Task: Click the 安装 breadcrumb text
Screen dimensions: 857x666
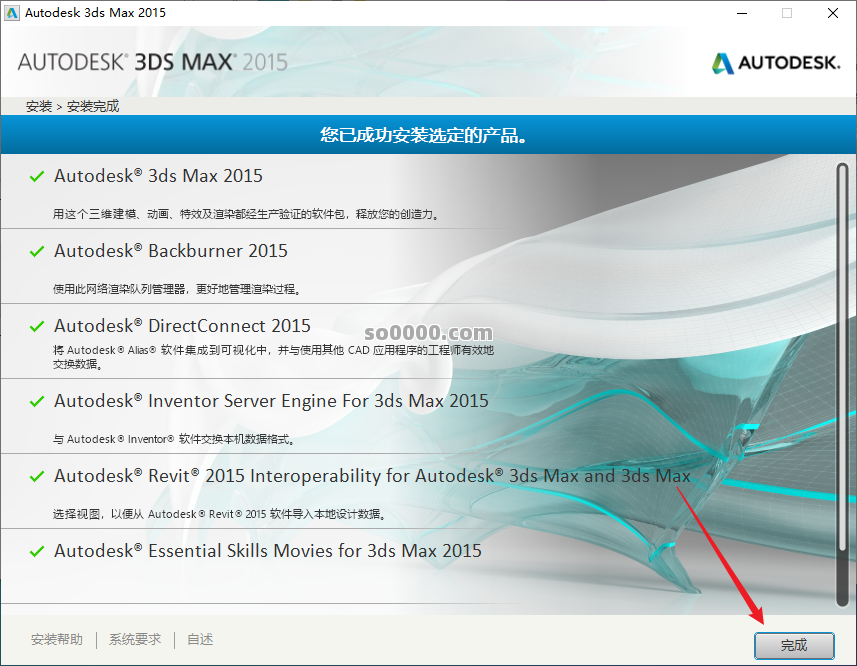Action: pyautogui.click(x=39, y=106)
